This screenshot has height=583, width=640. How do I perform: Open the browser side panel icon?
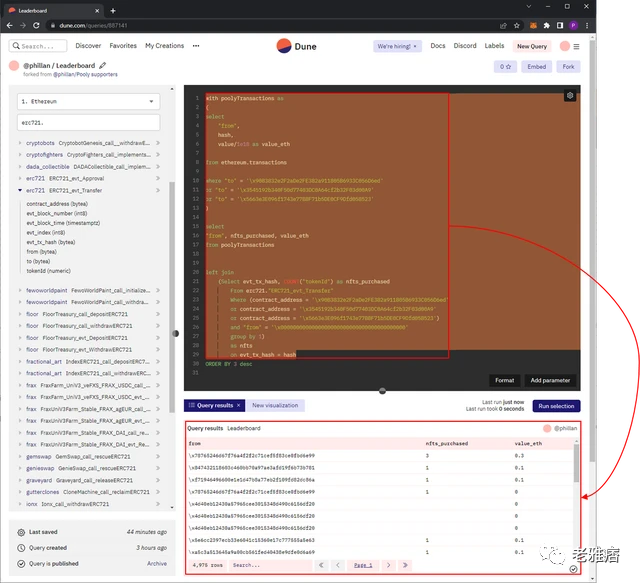[x=560, y=25]
